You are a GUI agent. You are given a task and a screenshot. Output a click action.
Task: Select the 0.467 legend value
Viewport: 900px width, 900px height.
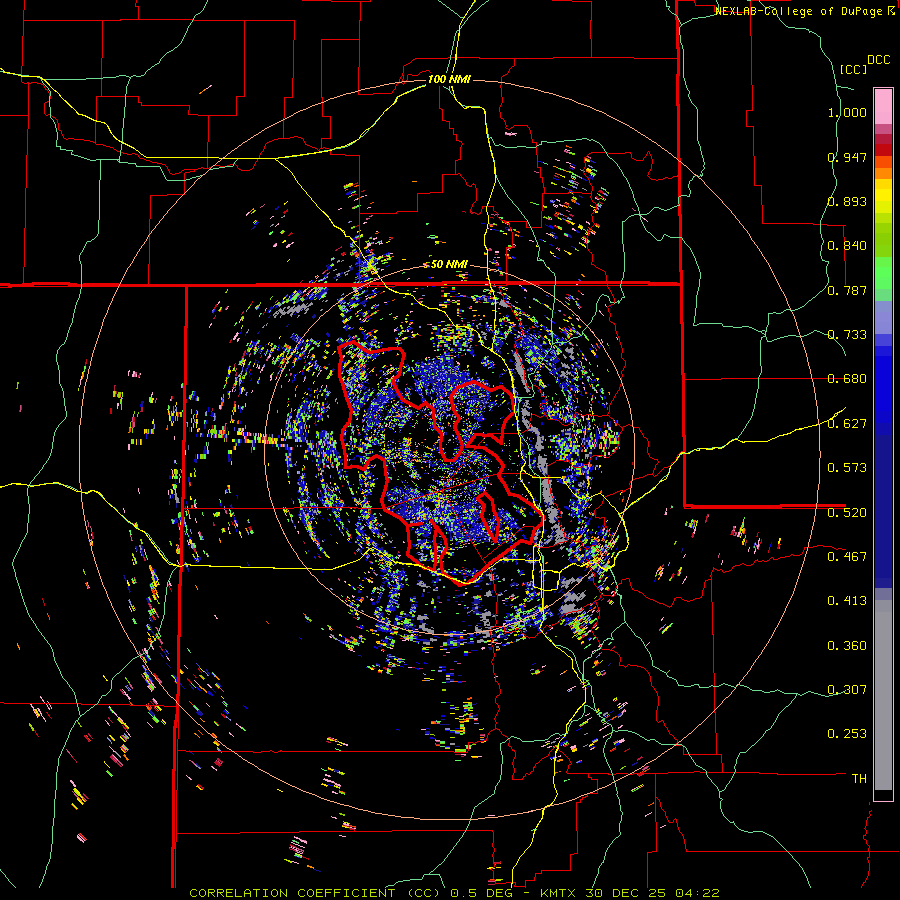point(847,557)
